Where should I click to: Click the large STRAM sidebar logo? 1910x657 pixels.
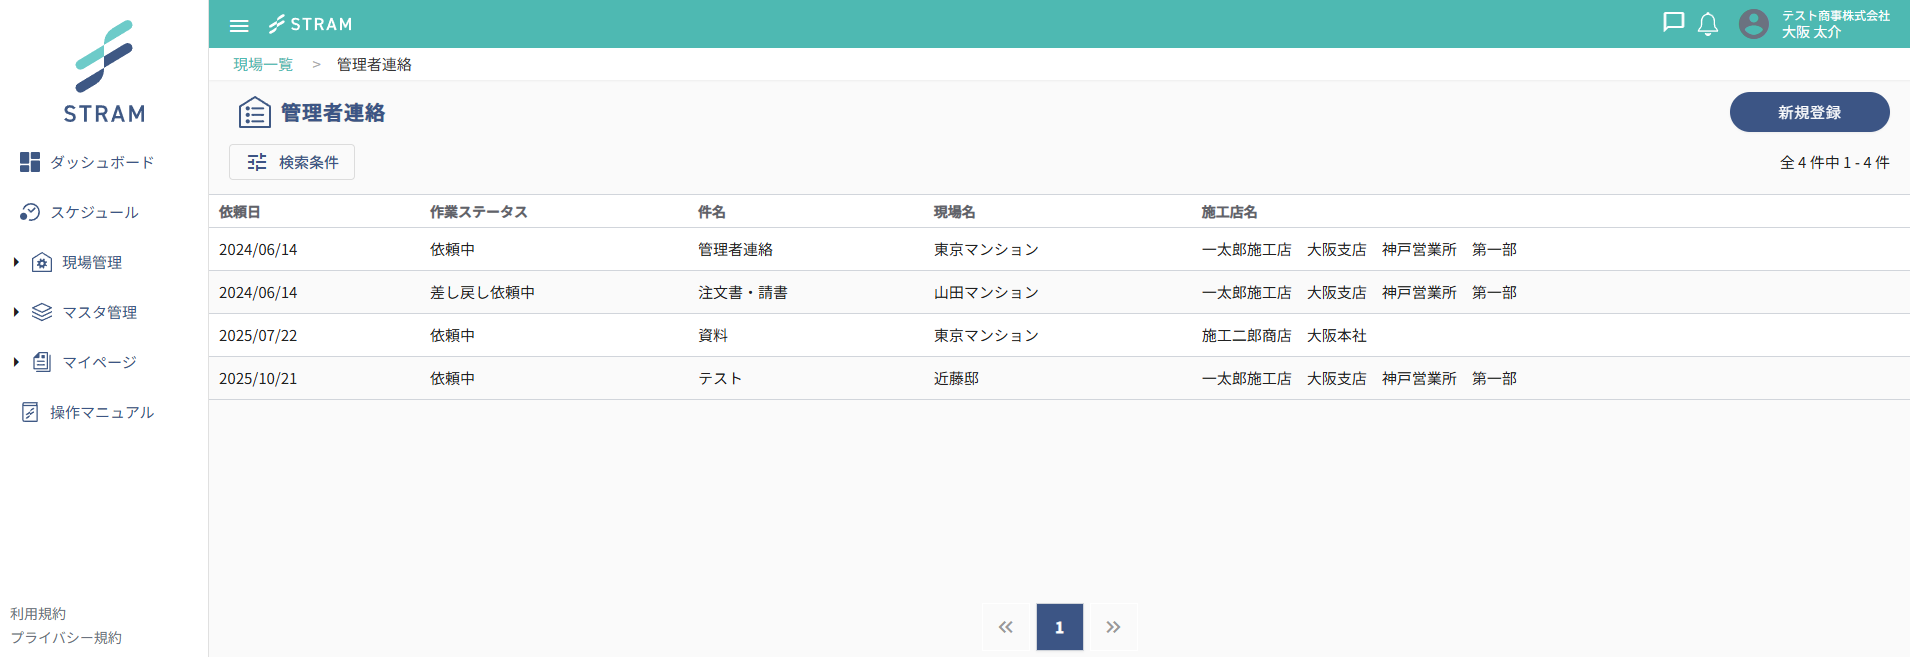[x=104, y=72]
